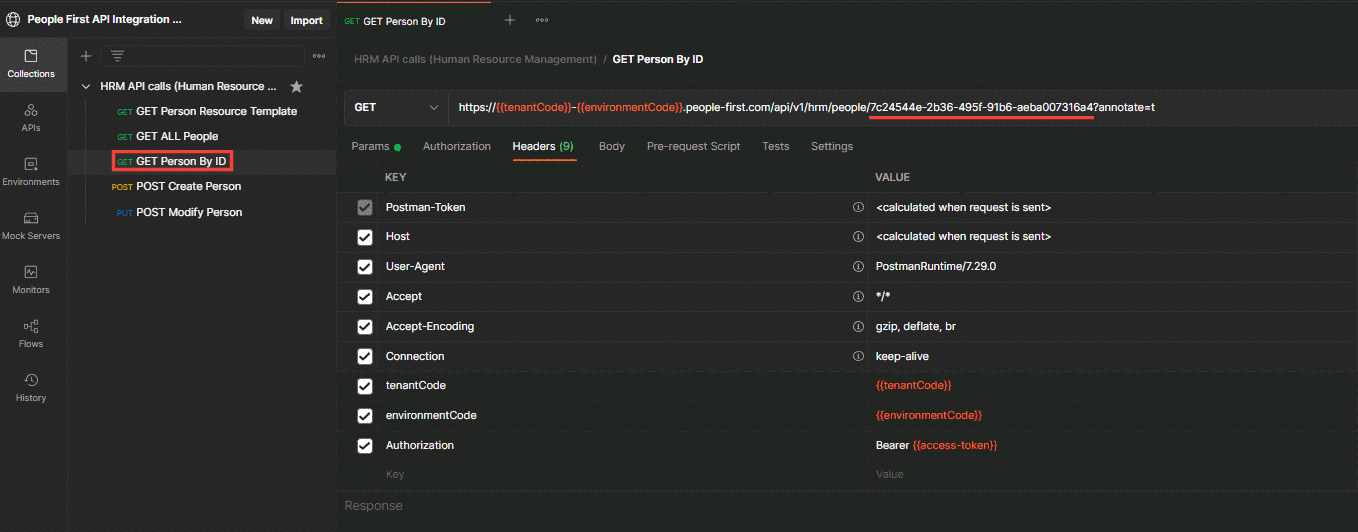This screenshot has height=532, width=1358.
Task: Show info for Connection header
Action: click(x=857, y=356)
